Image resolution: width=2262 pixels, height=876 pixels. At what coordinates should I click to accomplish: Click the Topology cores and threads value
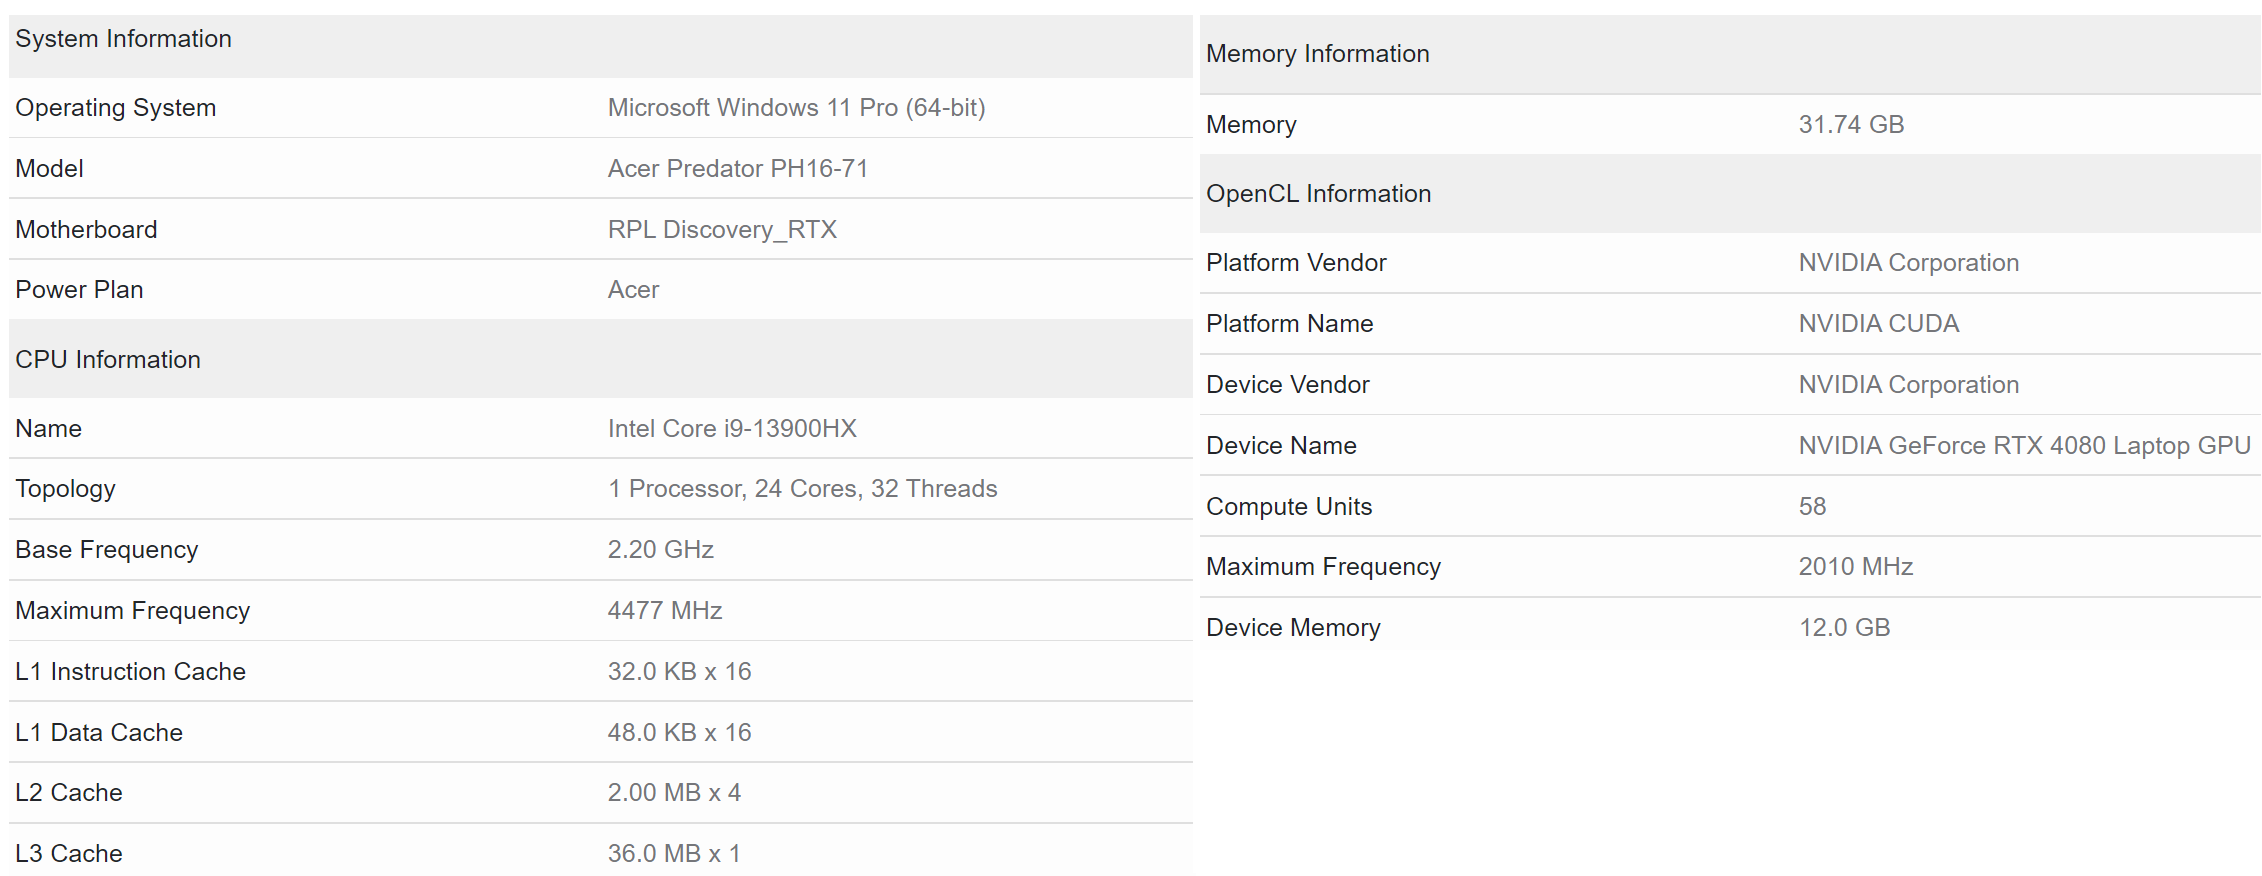802,489
